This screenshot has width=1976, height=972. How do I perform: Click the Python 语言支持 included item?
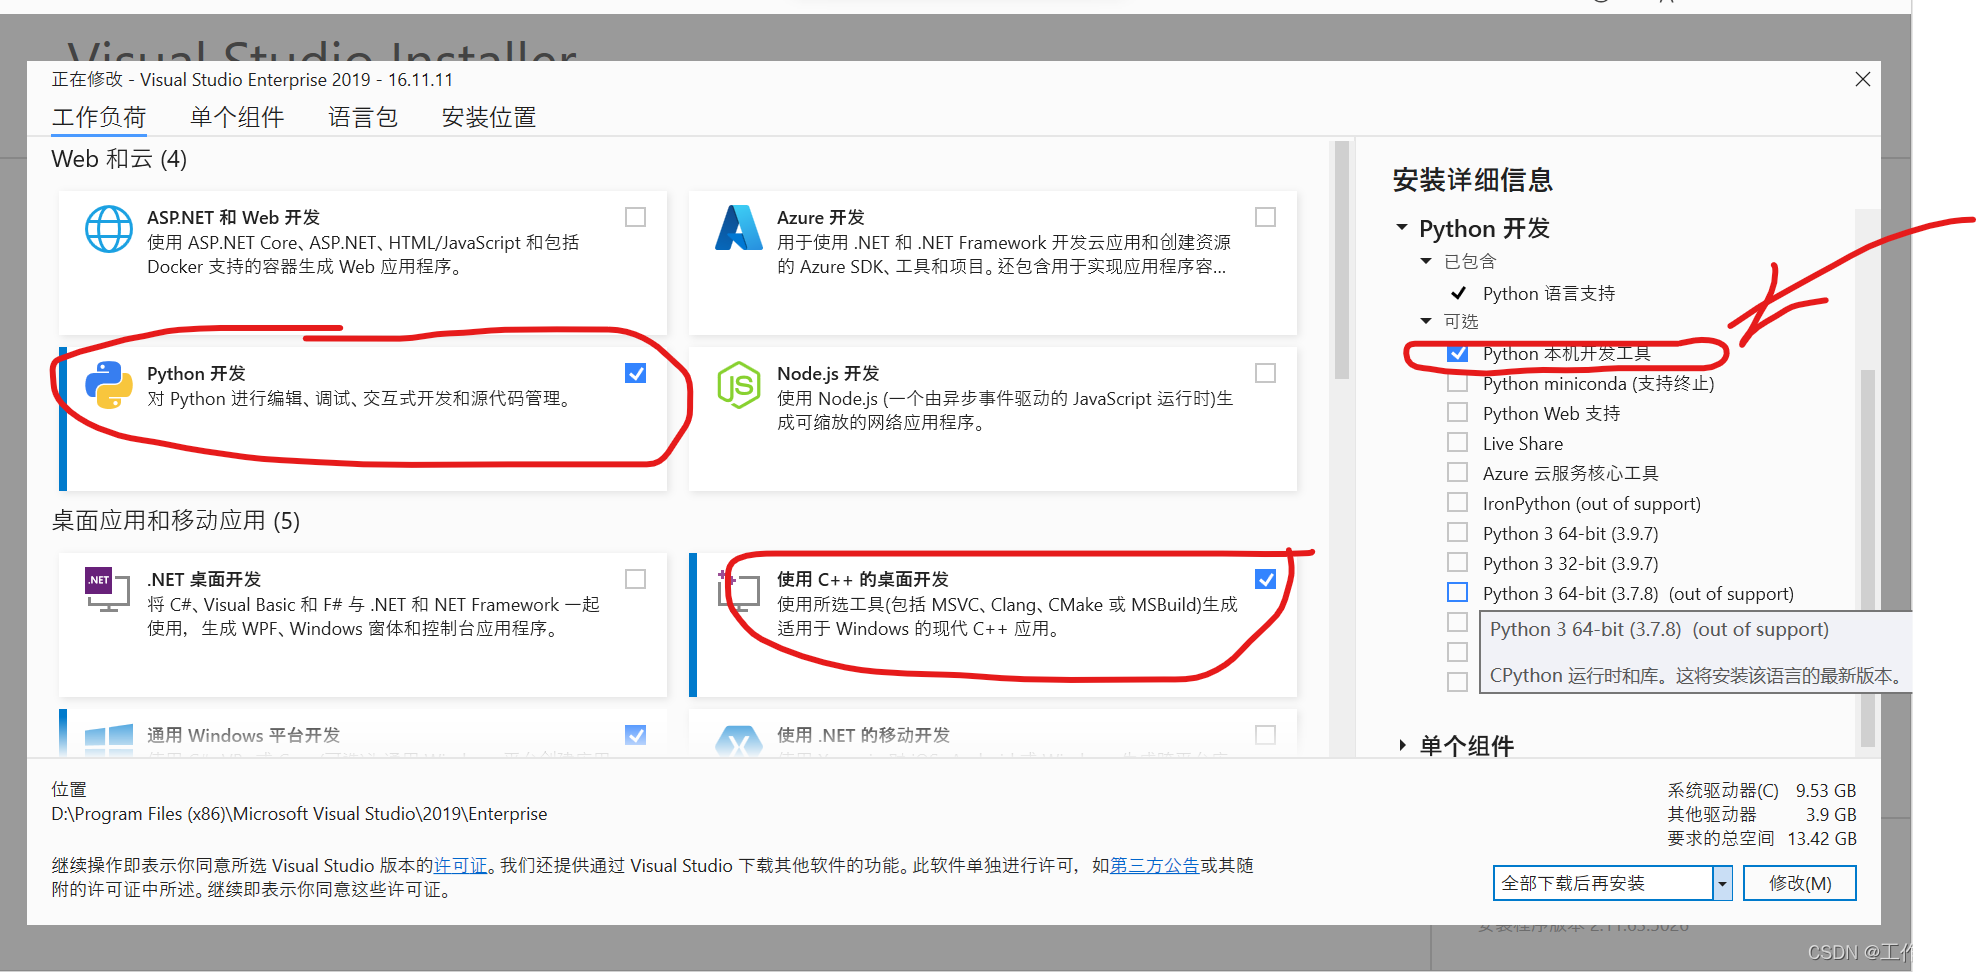pos(1549,293)
